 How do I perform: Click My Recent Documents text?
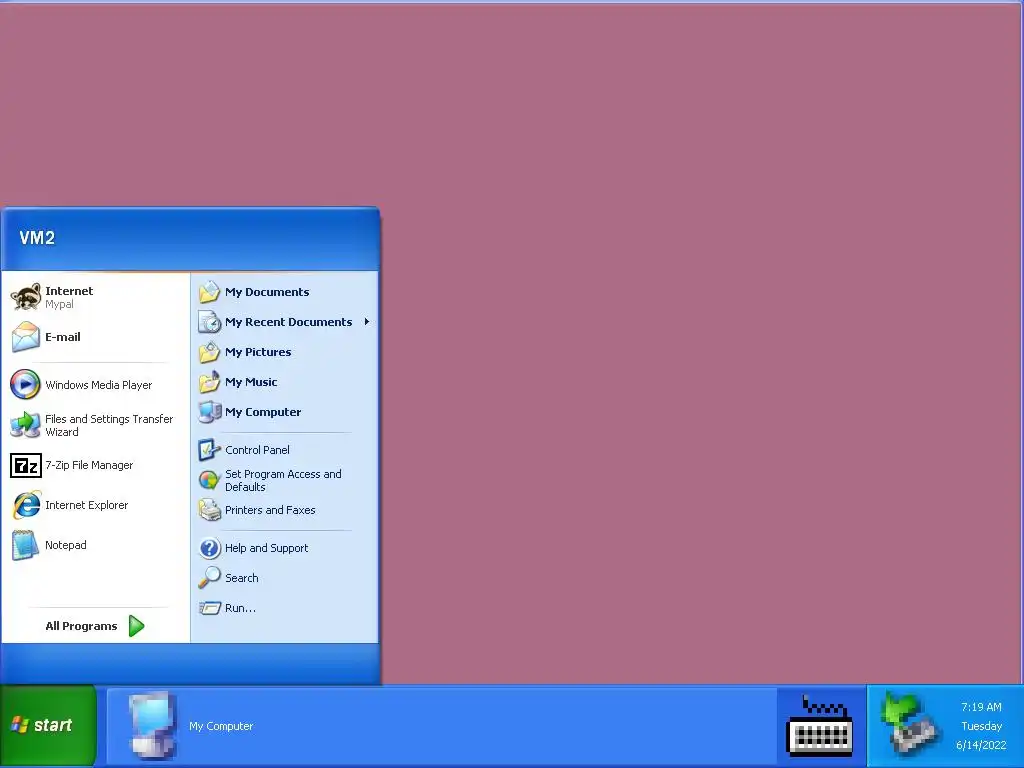(289, 322)
